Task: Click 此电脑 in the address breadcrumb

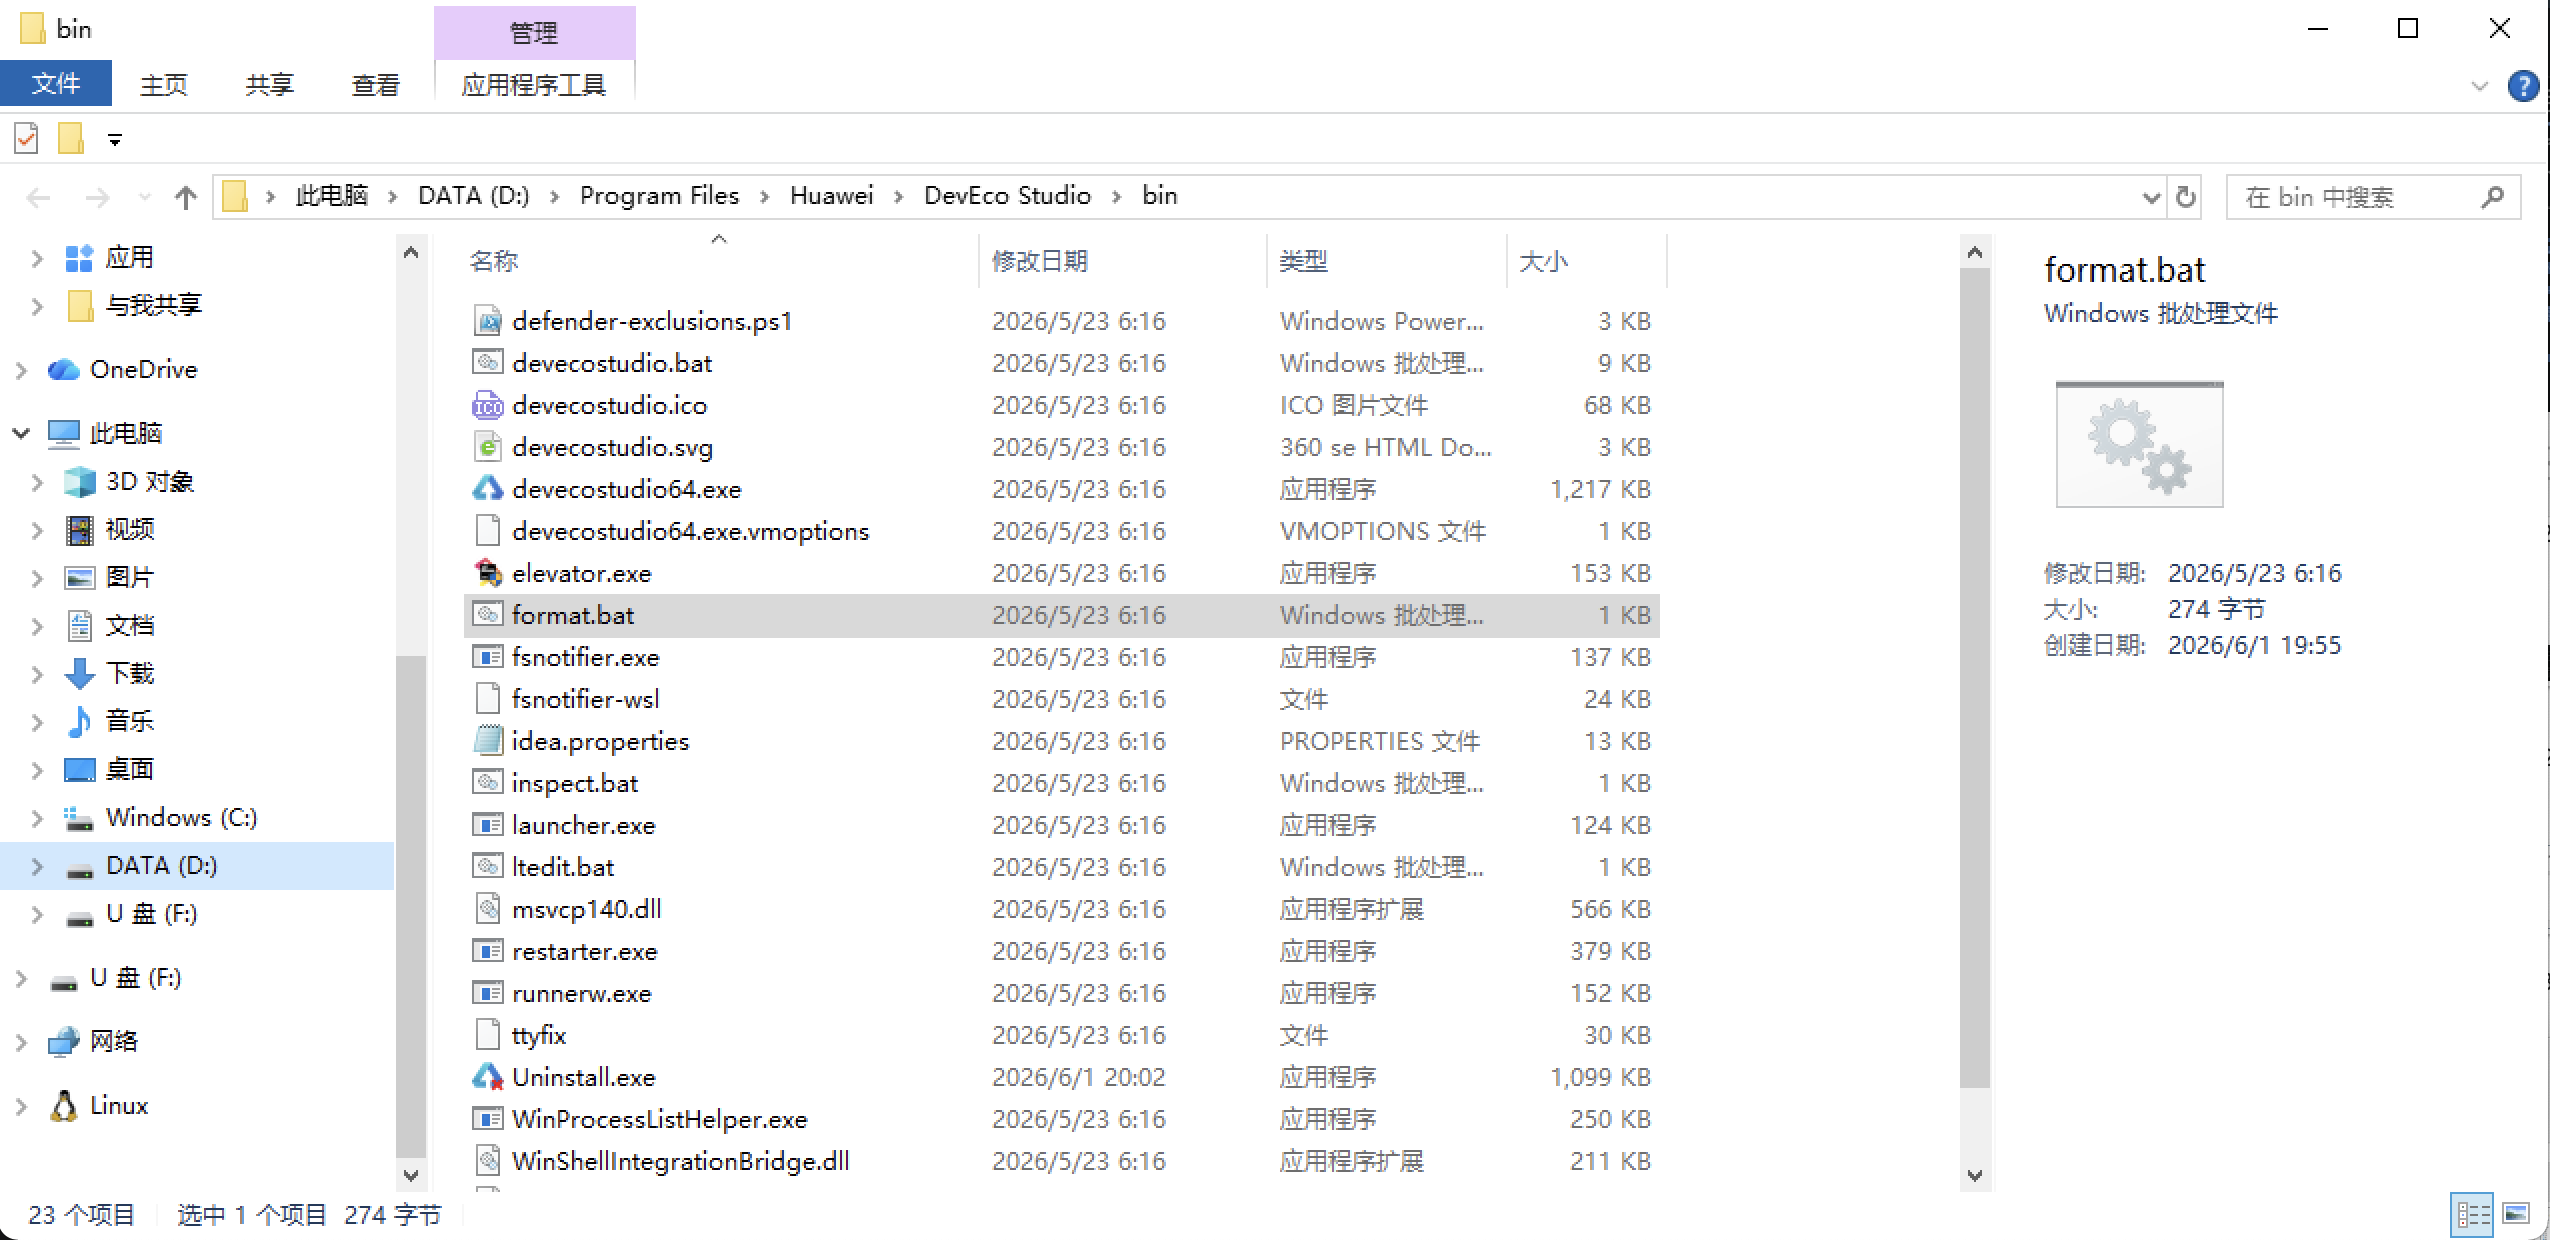Action: click(x=332, y=196)
